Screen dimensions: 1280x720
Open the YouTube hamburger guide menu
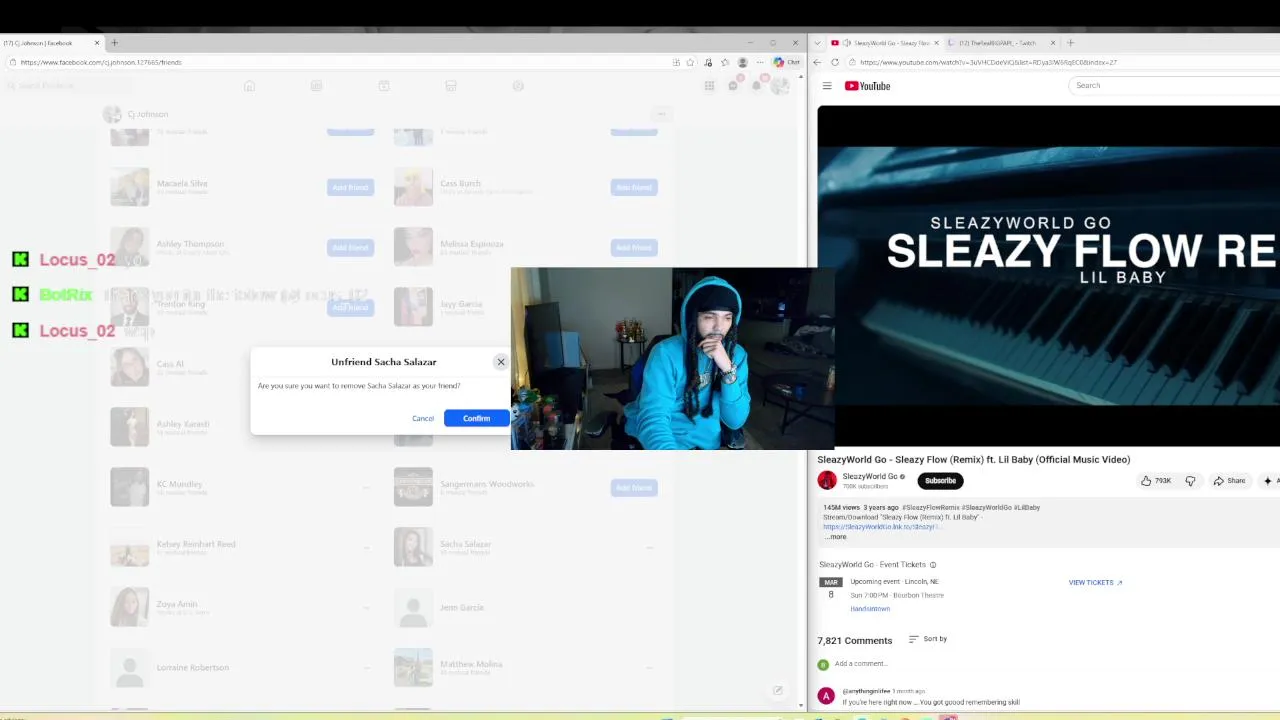[827, 86]
